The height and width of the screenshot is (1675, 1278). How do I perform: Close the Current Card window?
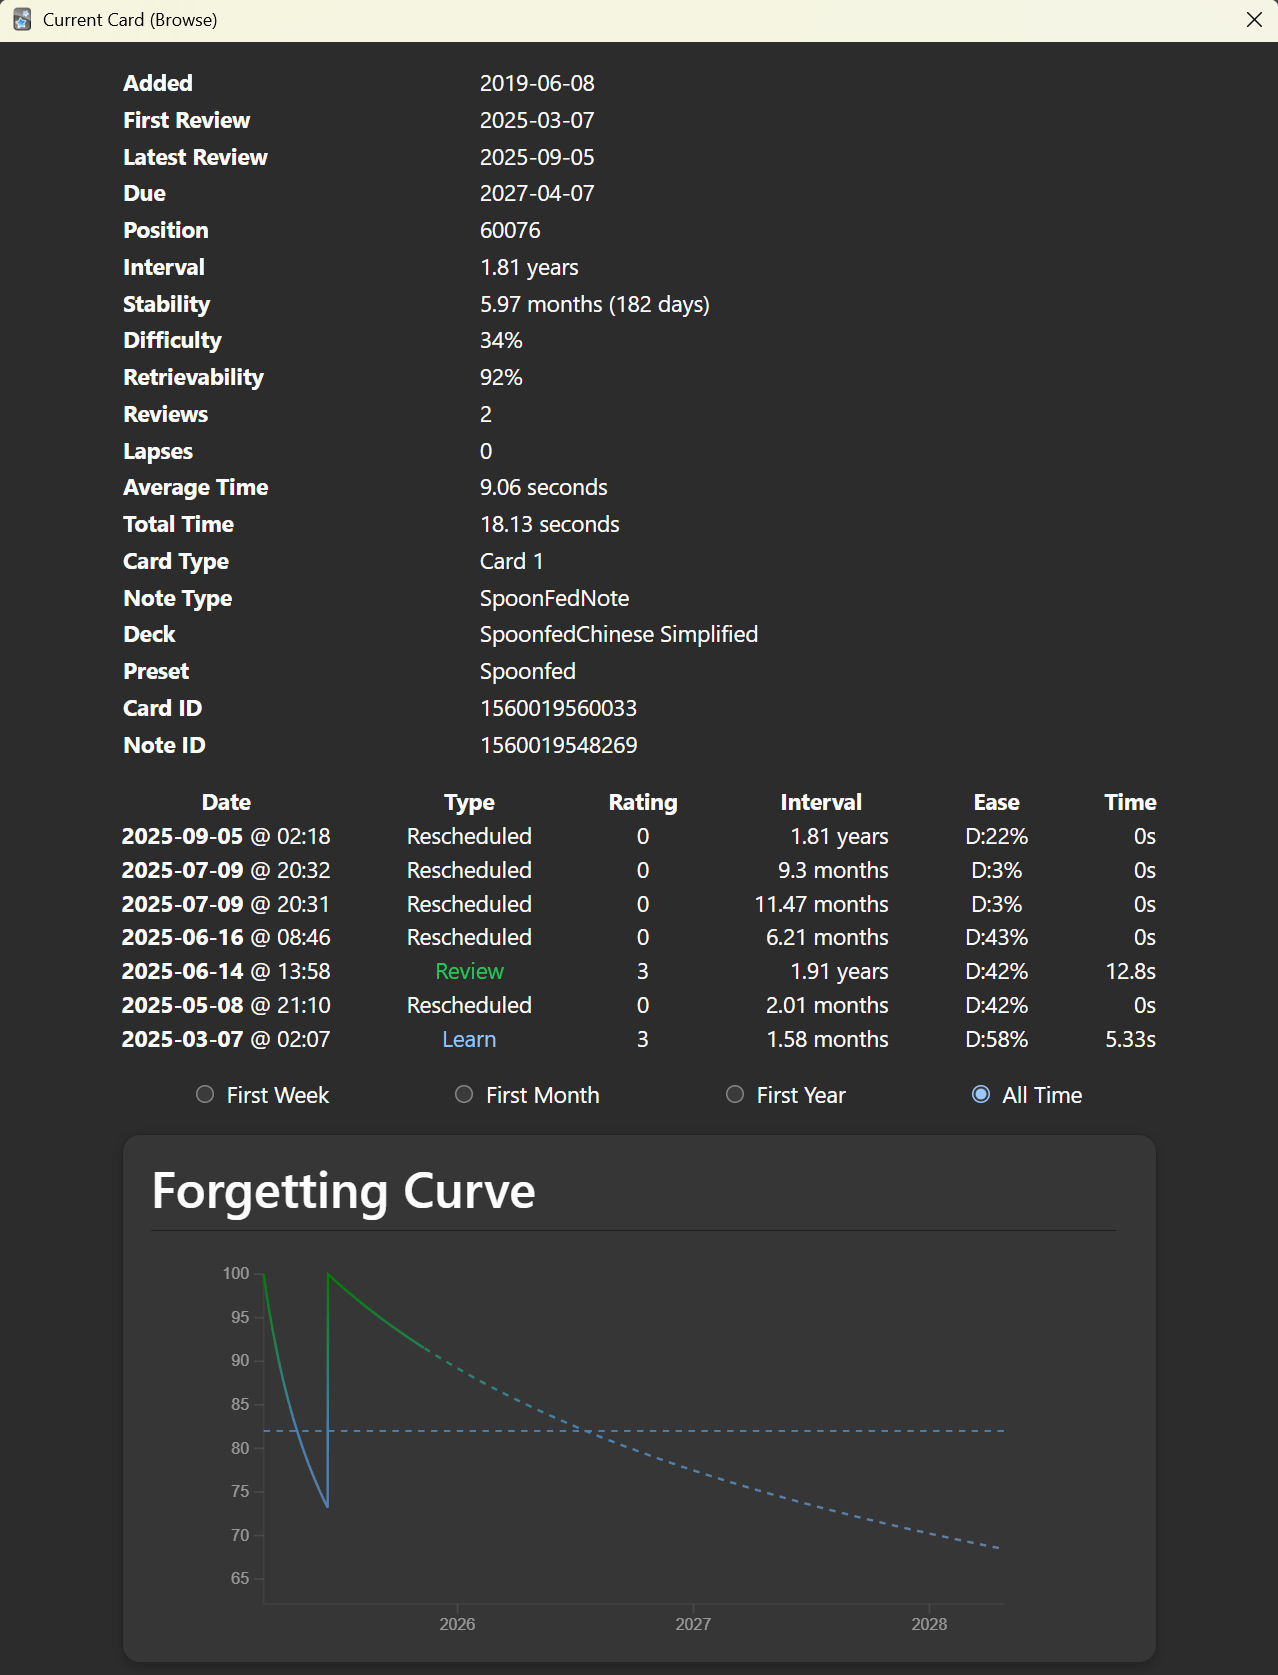tap(1254, 20)
